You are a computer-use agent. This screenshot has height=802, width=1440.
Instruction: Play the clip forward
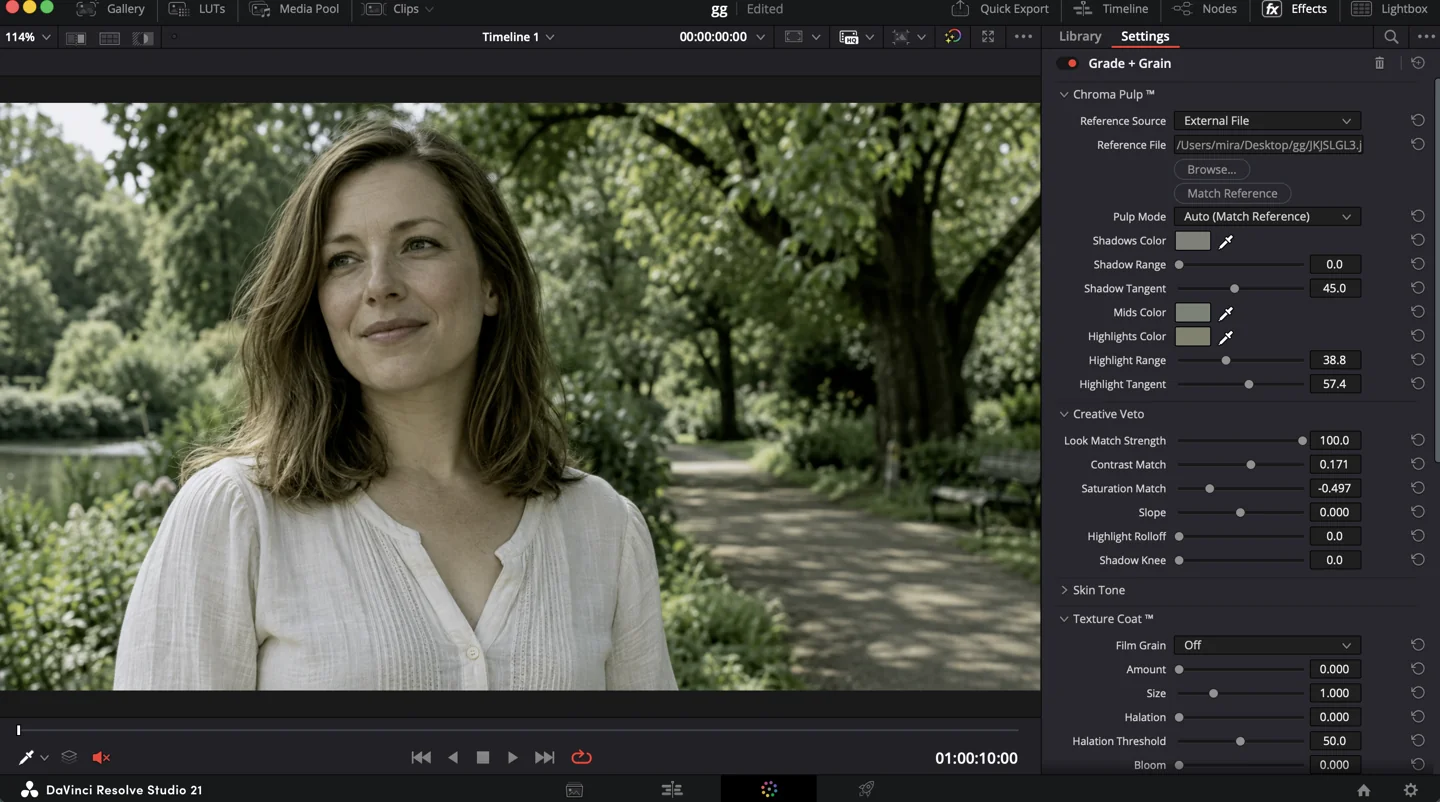click(513, 758)
